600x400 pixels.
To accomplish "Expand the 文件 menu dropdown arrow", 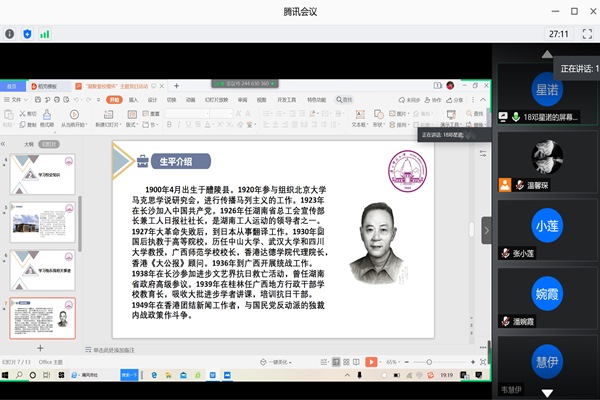I will (26, 100).
